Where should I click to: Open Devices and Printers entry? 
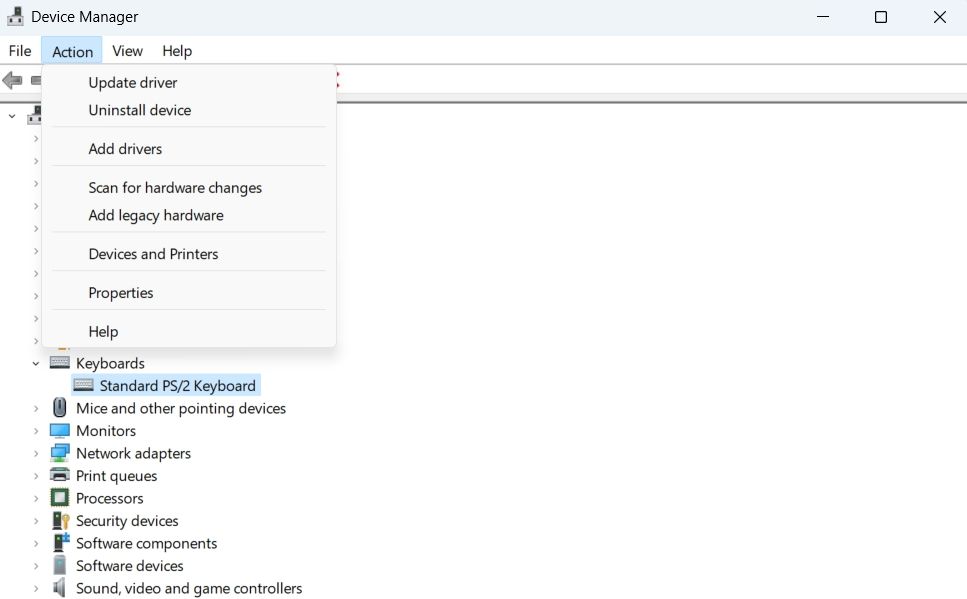[189, 254]
